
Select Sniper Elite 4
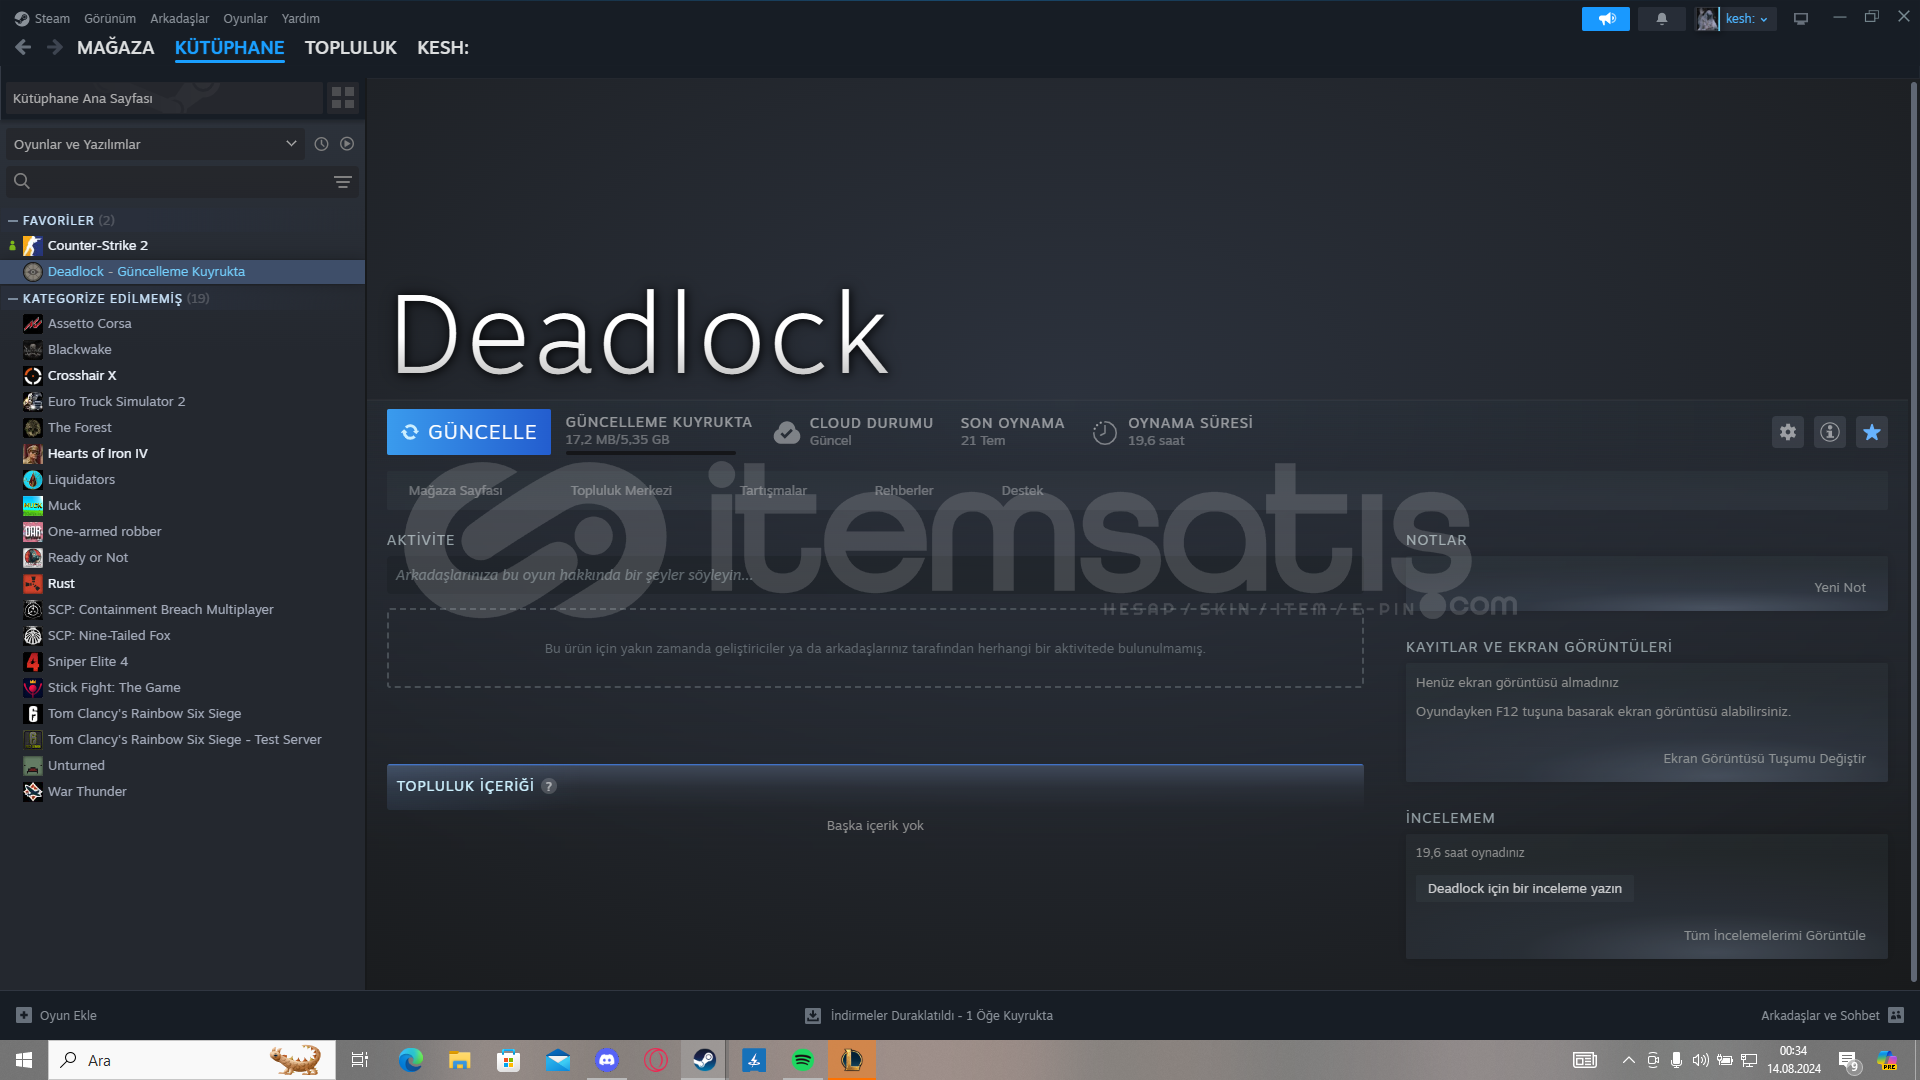182,662
